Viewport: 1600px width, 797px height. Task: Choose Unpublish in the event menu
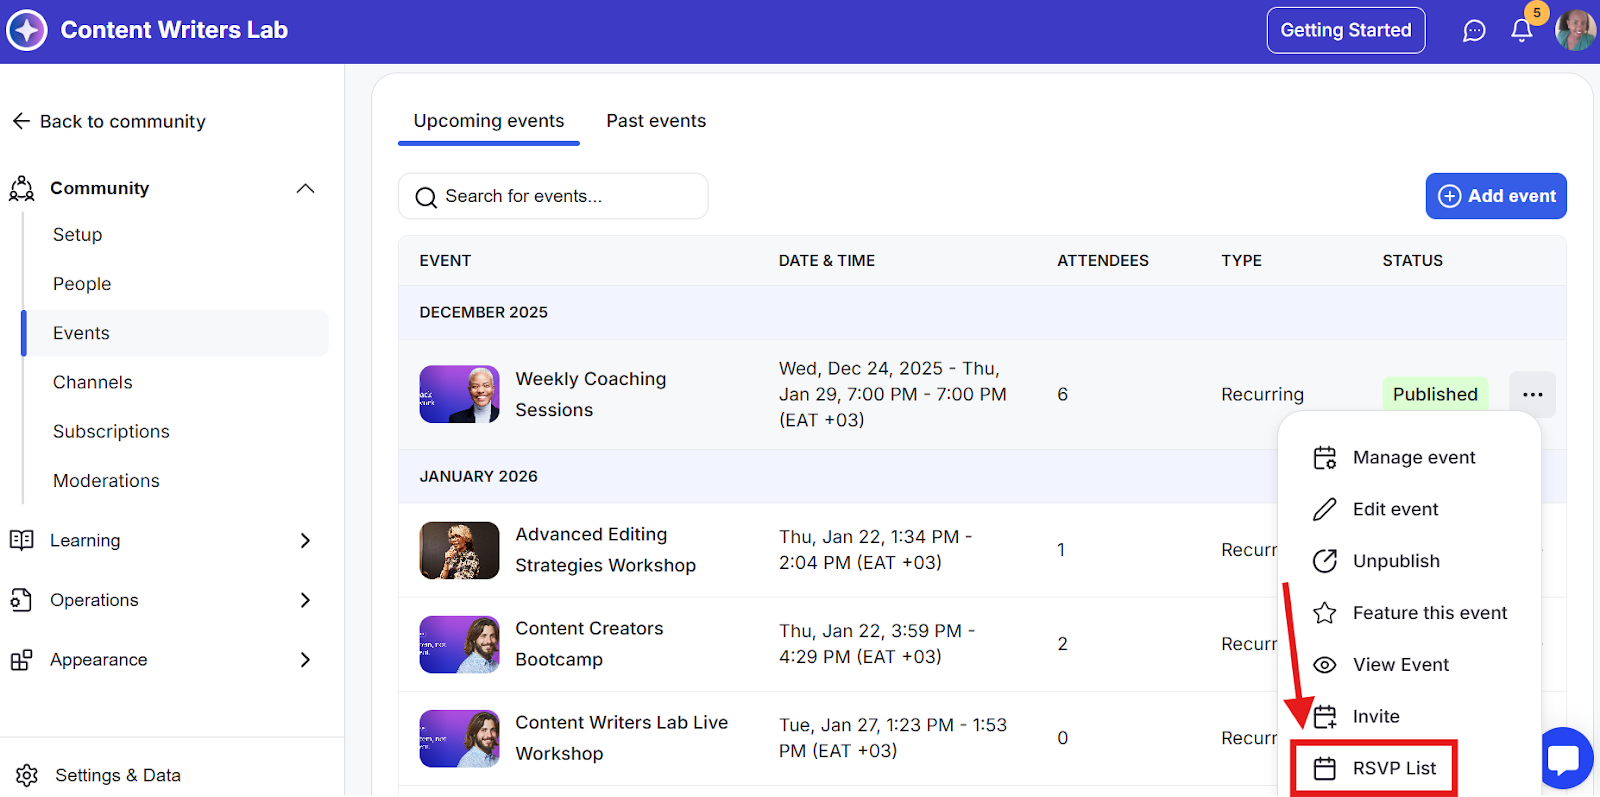[x=1396, y=561]
